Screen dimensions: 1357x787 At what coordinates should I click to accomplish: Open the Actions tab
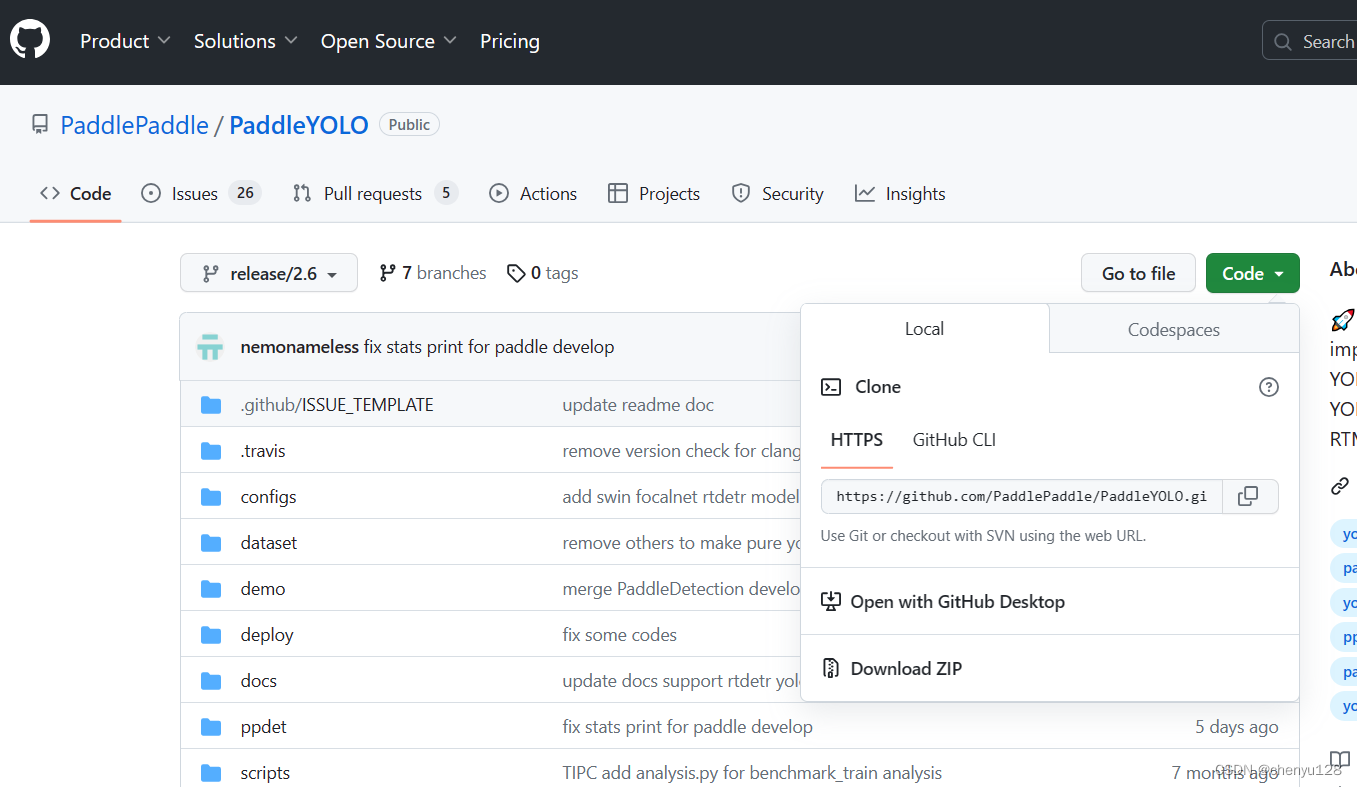533,194
